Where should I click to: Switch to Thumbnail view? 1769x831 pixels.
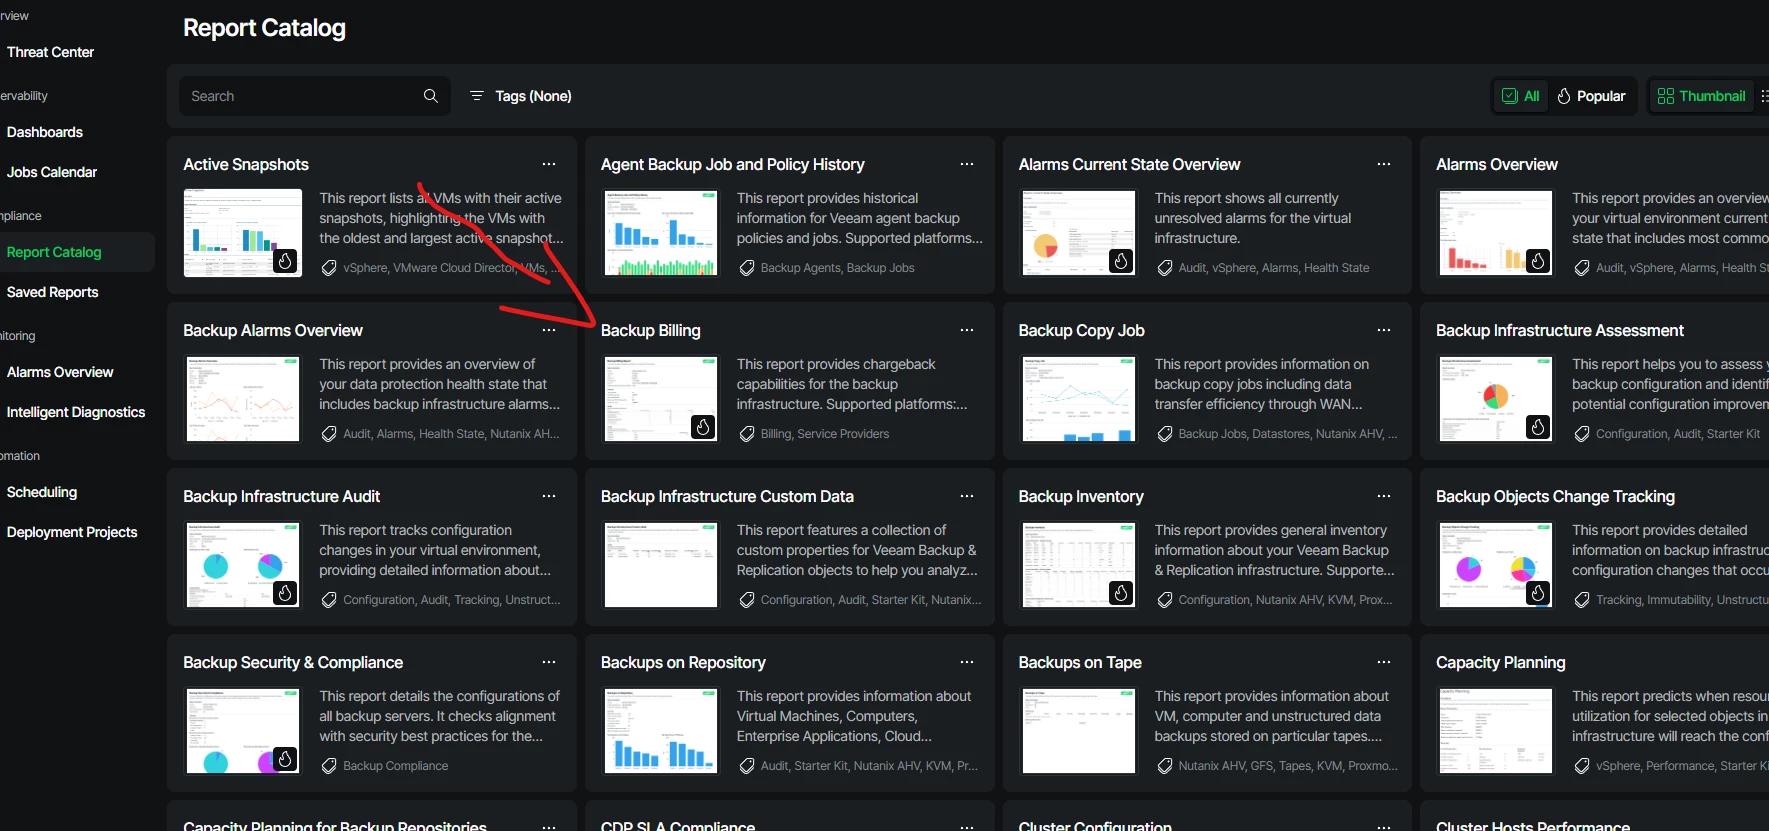click(x=1702, y=96)
